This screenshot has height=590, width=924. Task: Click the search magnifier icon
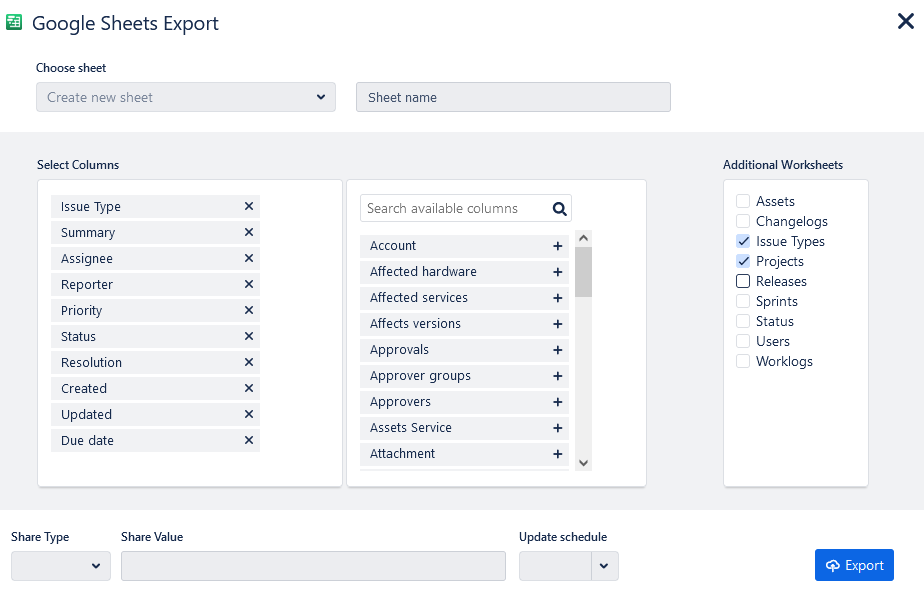[x=560, y=209]
